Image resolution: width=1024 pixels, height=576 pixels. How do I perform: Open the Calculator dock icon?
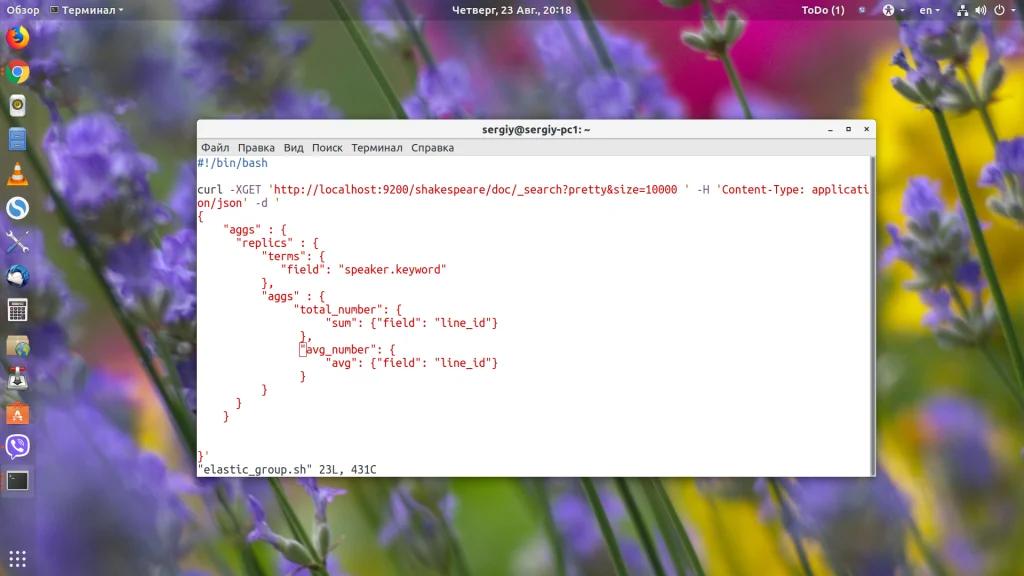pos(18,310)
